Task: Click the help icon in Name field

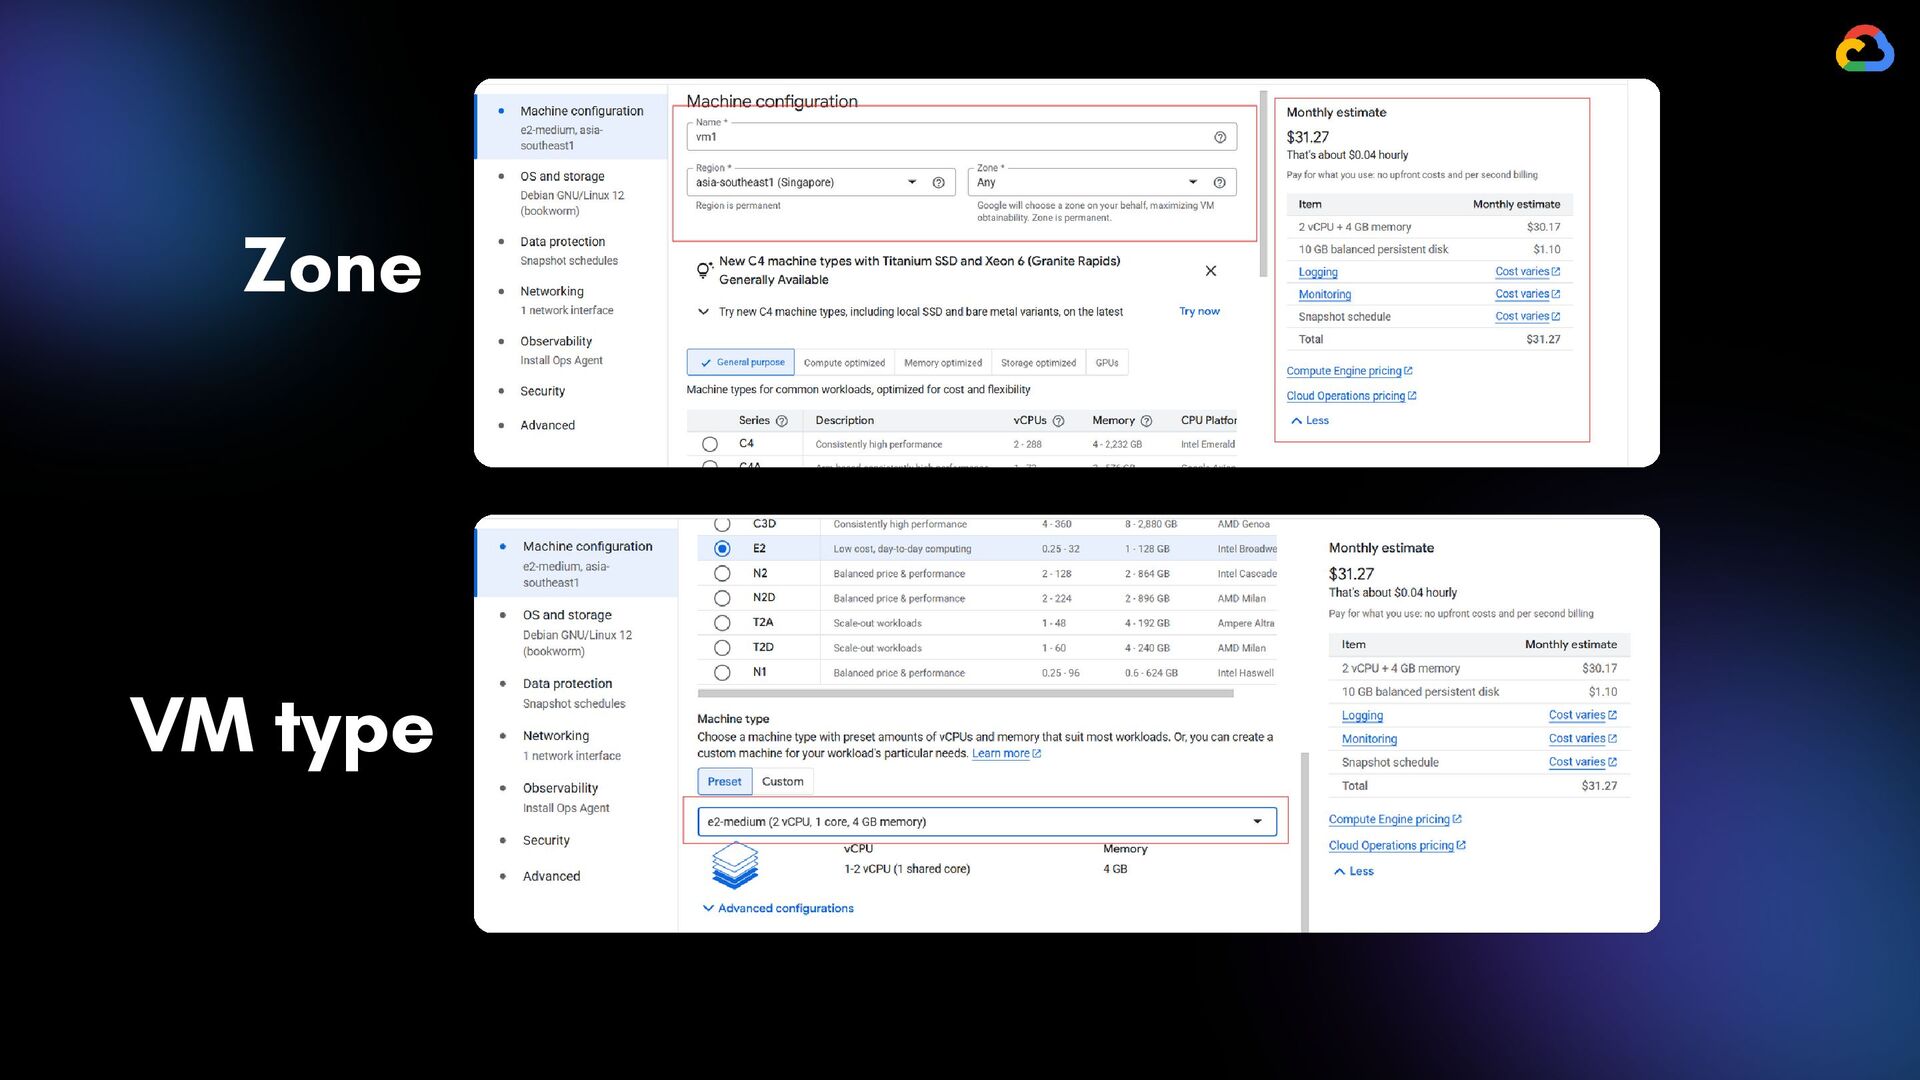Action: click(1220, 138)
